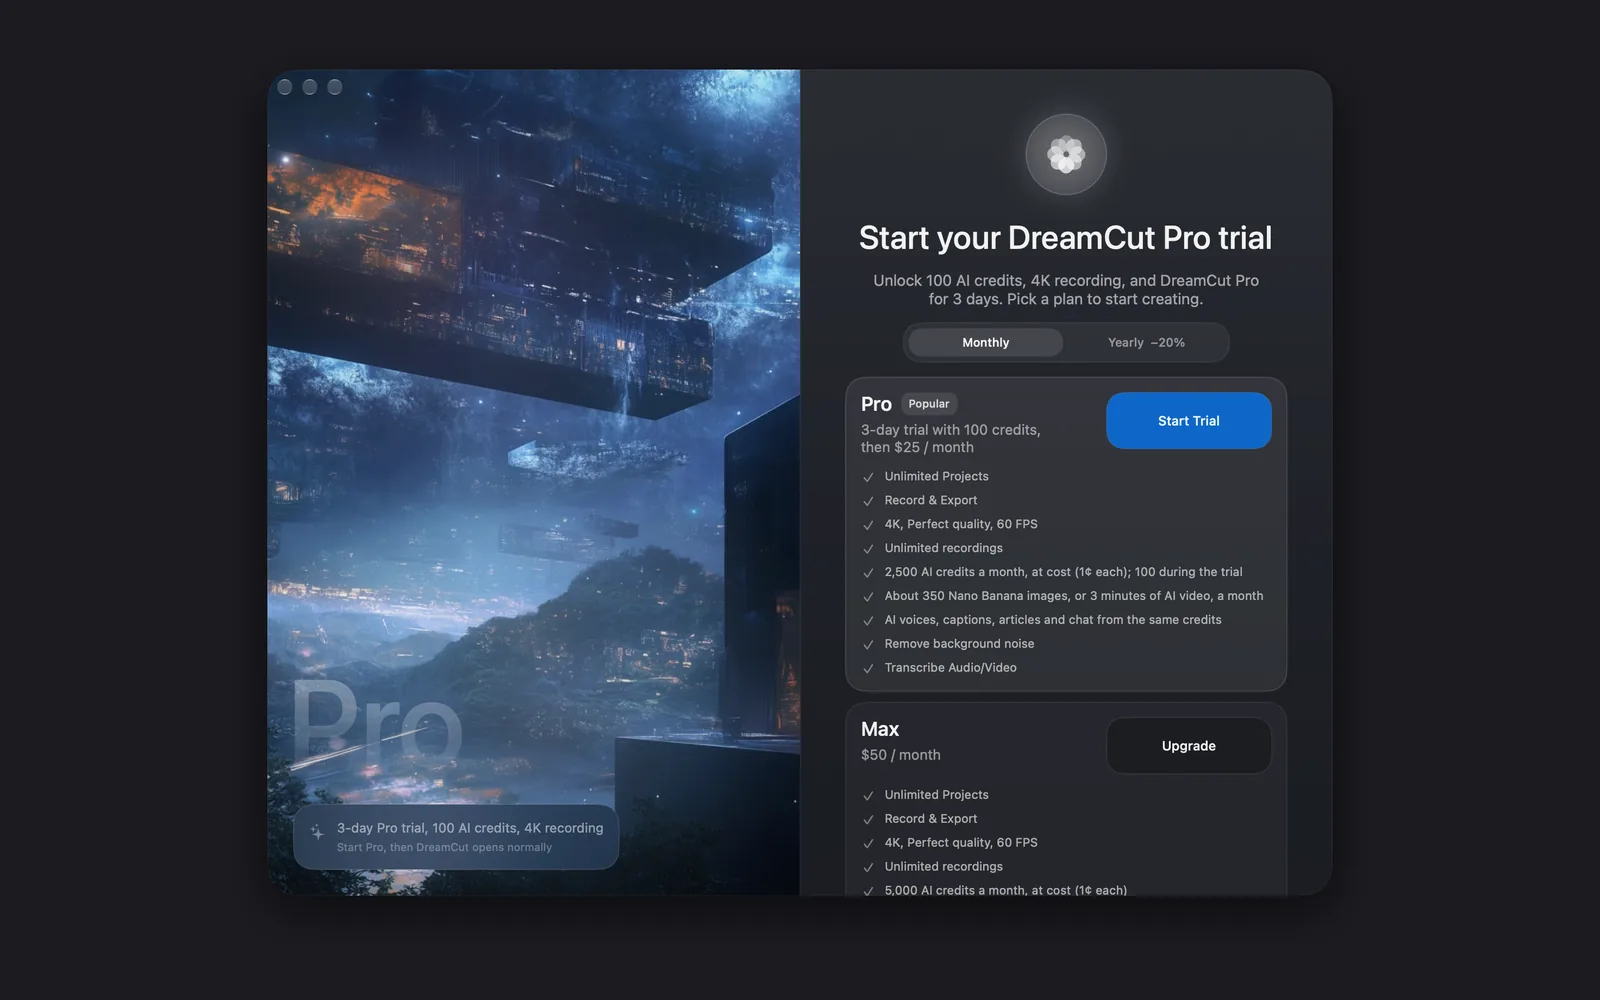This screenshot has height=1000, width=1600.
Task: Click the Popular badge next to Pro
Action: [x=929, y=404]
